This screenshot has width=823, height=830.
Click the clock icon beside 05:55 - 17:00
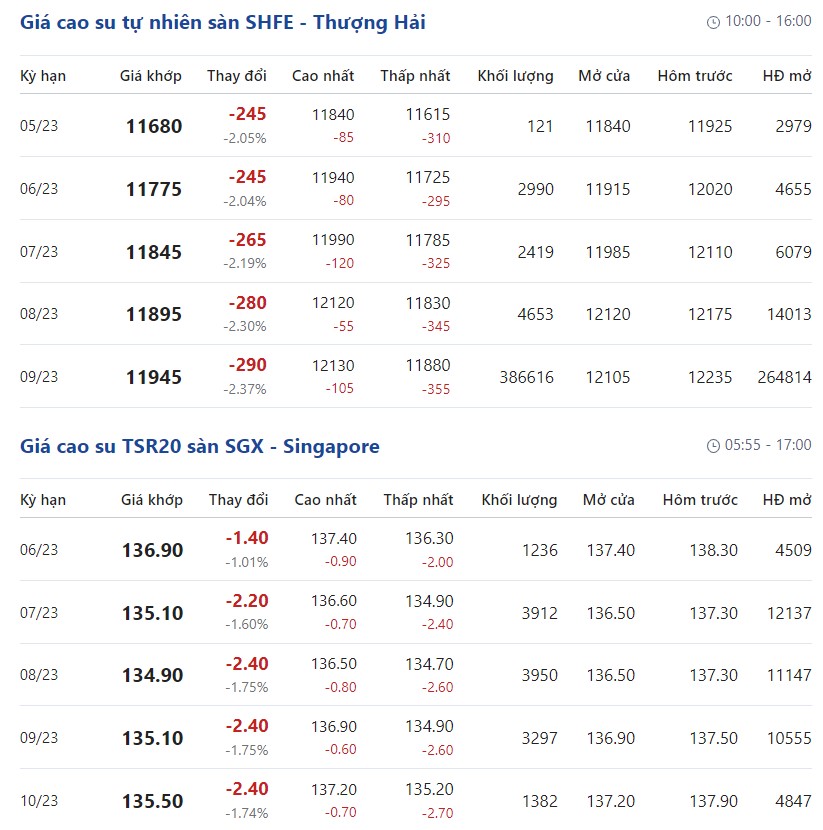tap(713, 446)
